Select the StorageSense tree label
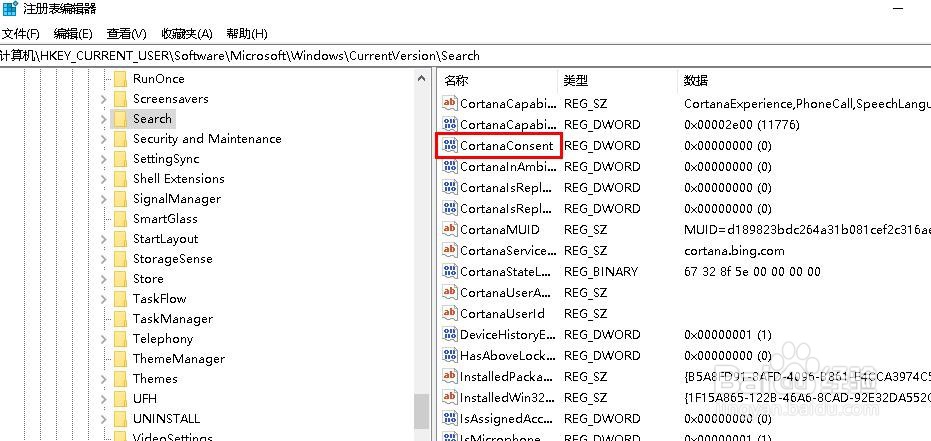Screen dimensions: 931x441 (x=172, y=259)
